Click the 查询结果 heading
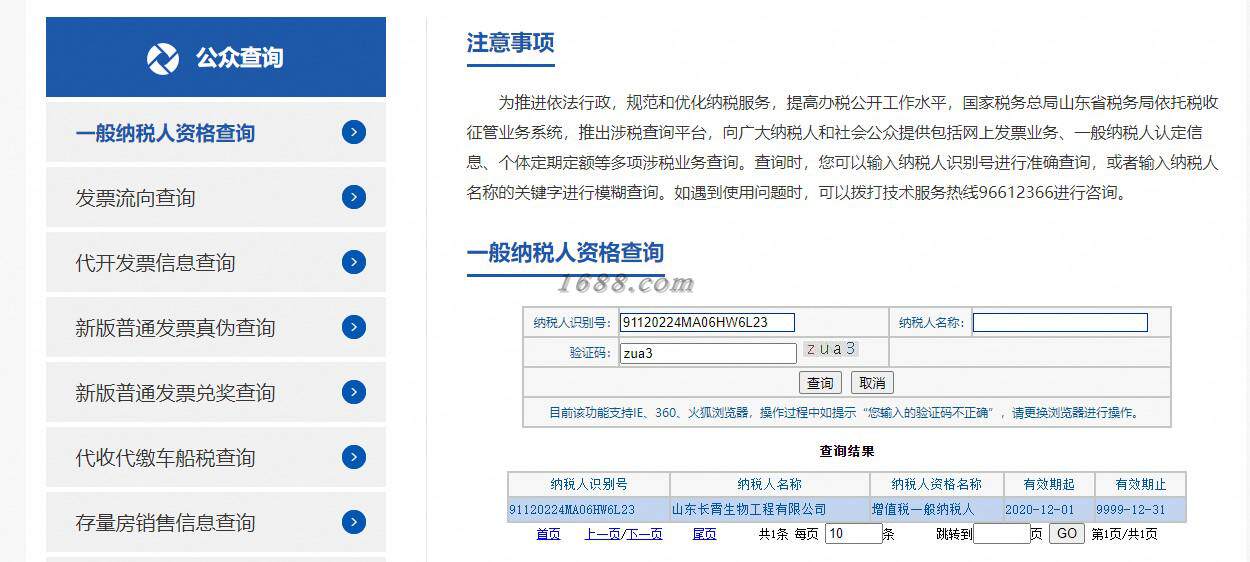Image resolution: width=1250 pixels, height=562 pixels. pyautogui.click(x=847, y=452)
